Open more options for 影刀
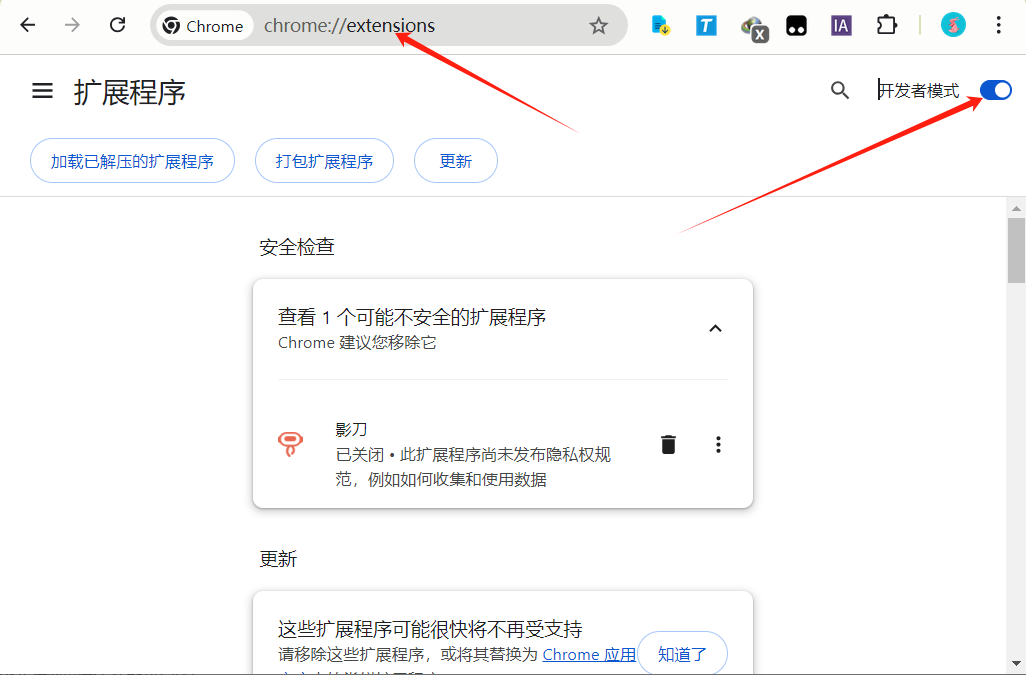The image size is (1026, 675). pos(718,445)
